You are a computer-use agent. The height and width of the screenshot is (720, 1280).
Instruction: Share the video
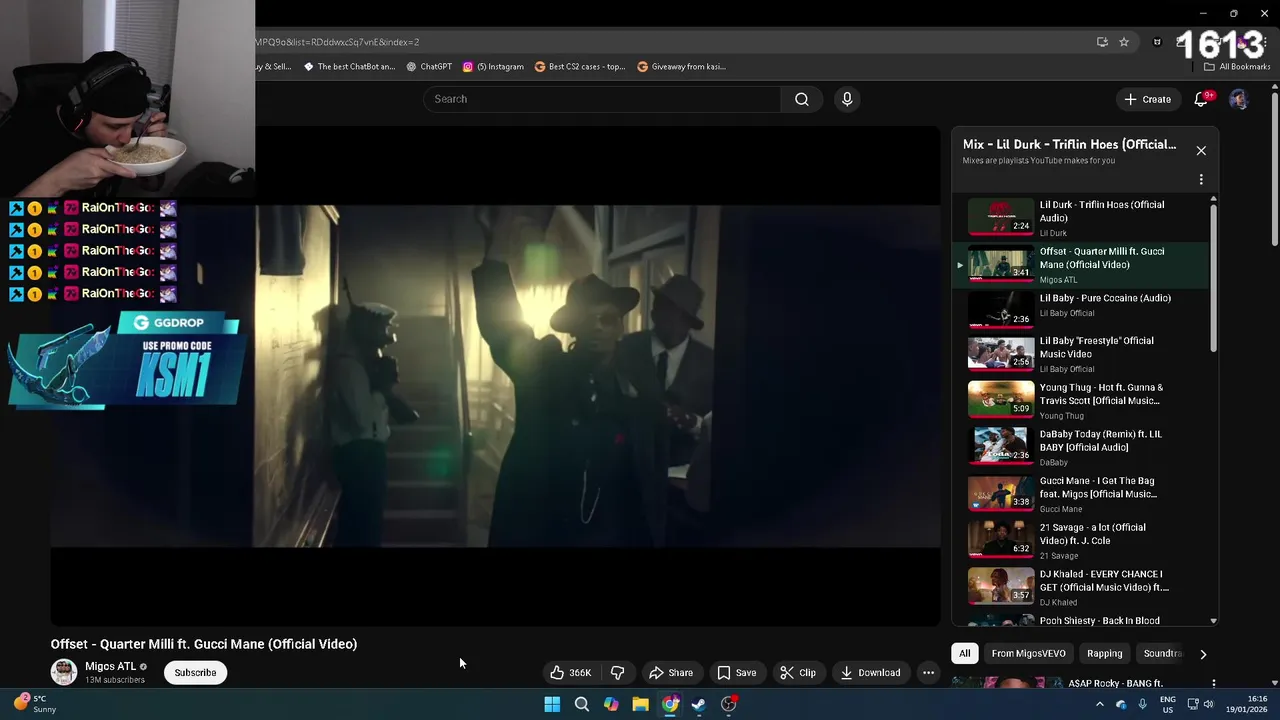[670, 673]
